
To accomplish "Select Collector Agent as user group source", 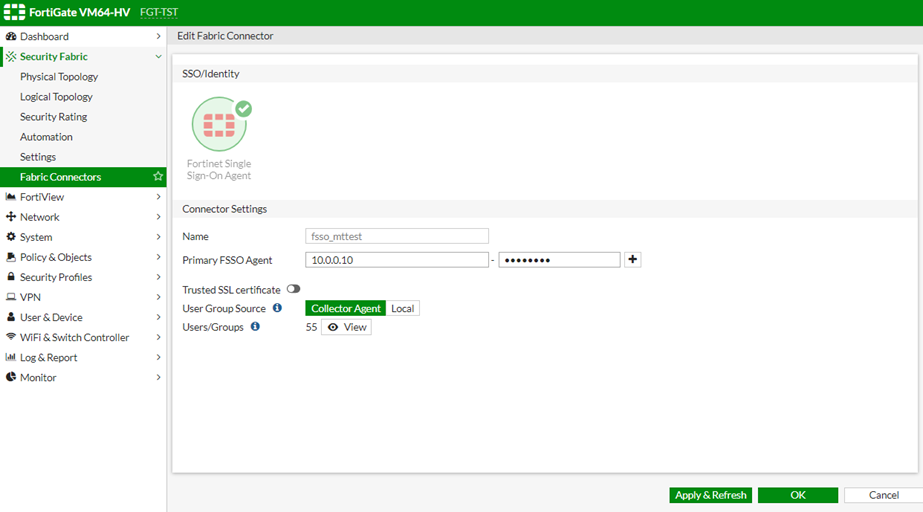I will [x=346, y=308].
